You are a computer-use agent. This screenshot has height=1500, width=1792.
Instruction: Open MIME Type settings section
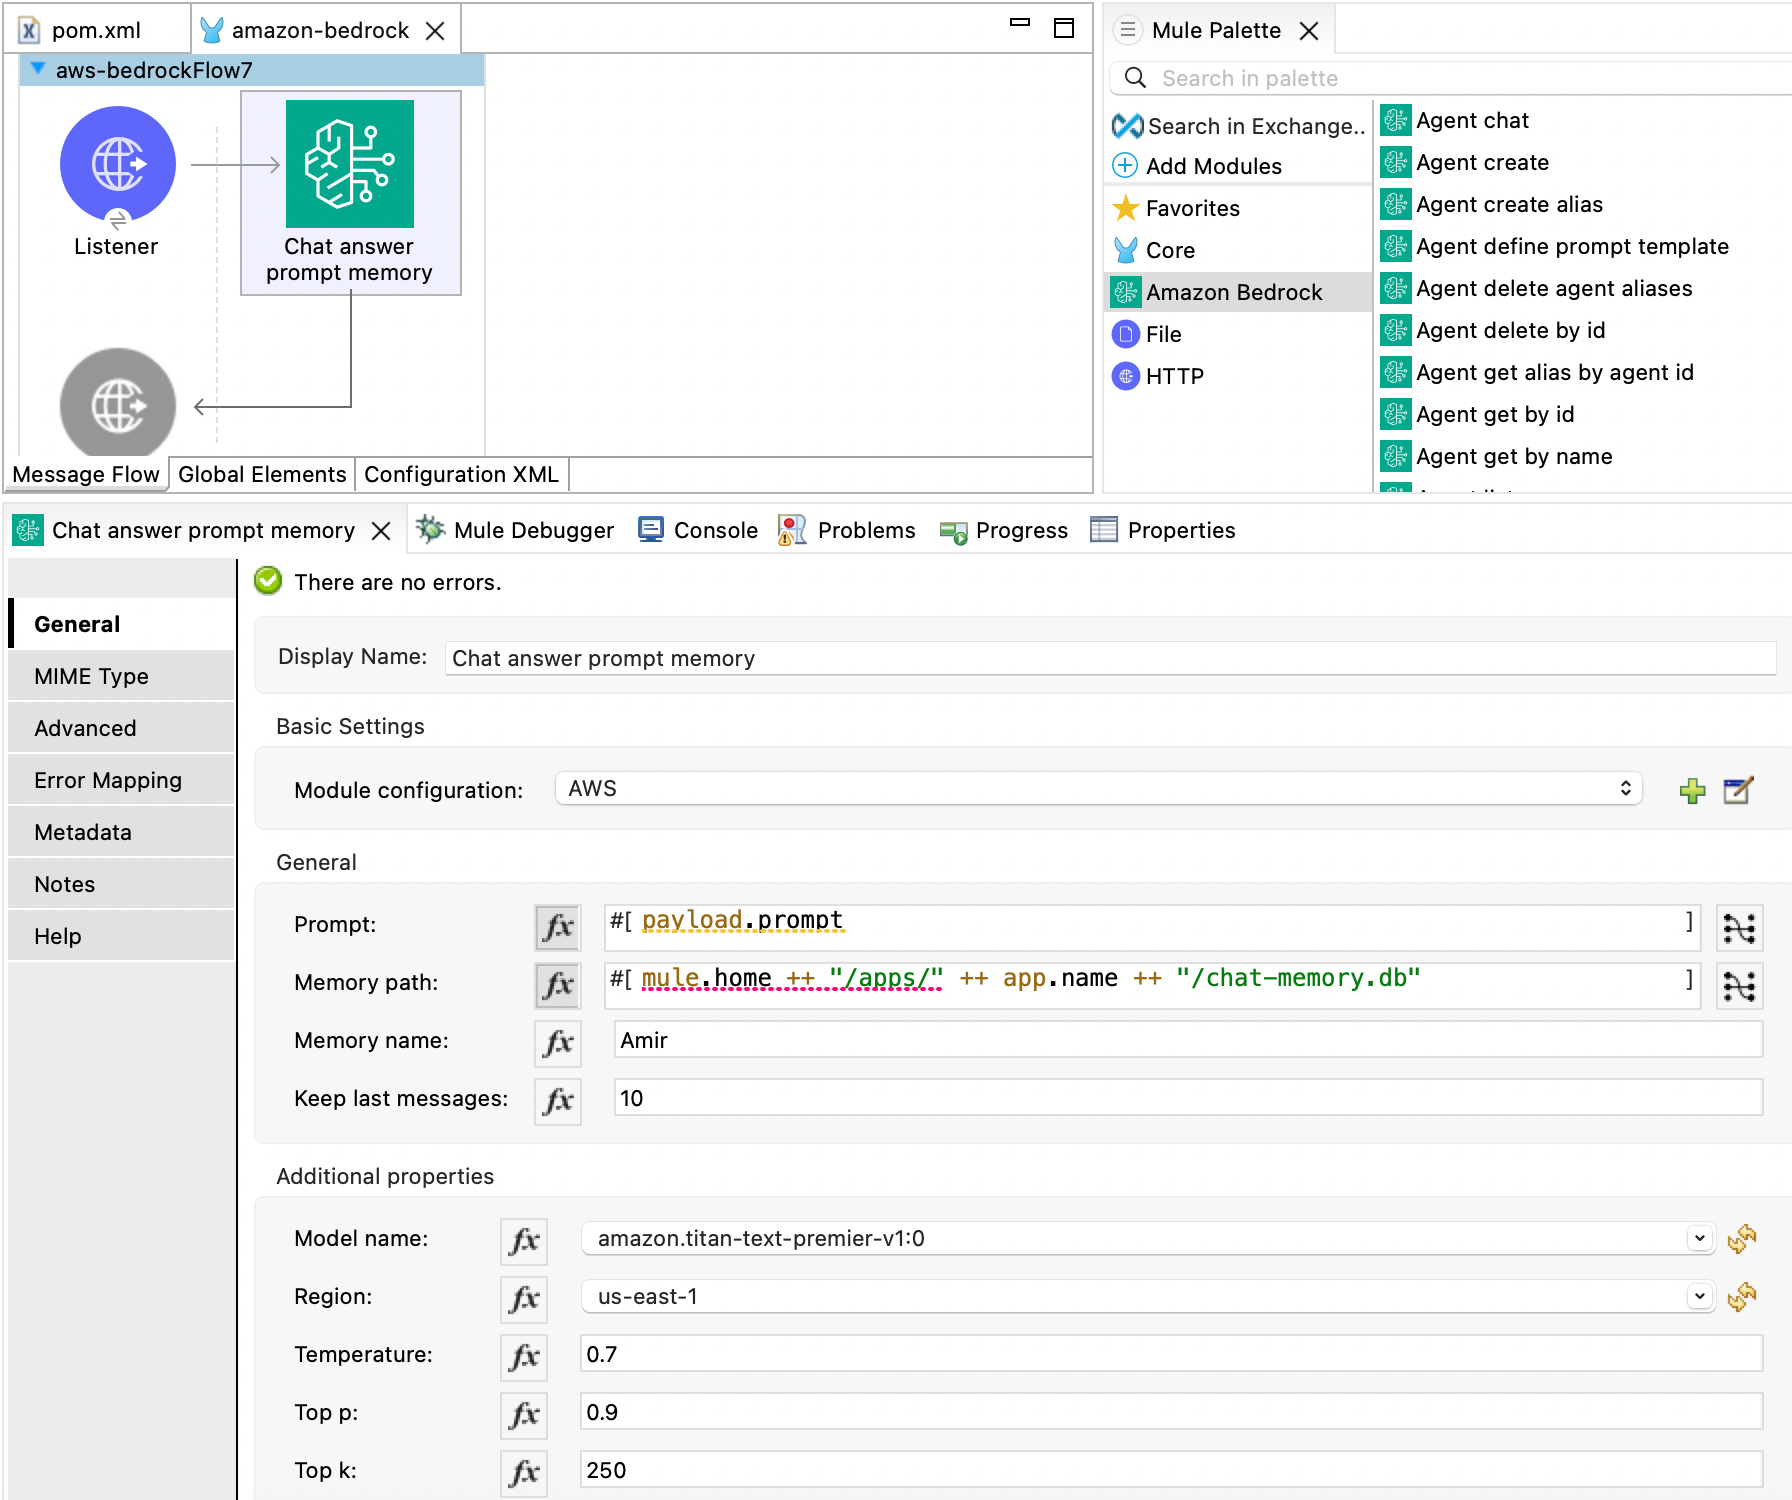pyautogui.click(x=121, y=676)
